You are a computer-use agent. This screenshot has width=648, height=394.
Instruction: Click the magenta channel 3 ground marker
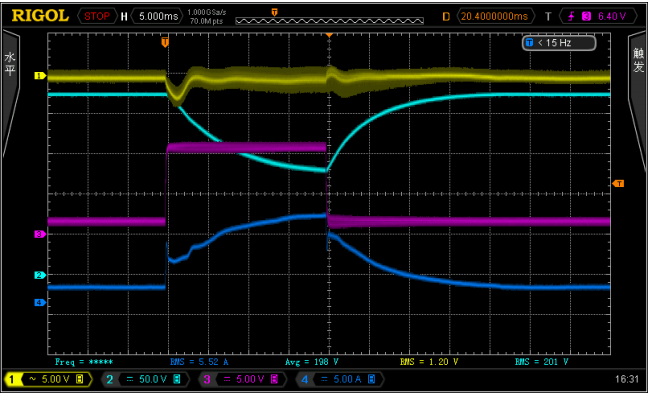tap(39, 234)
